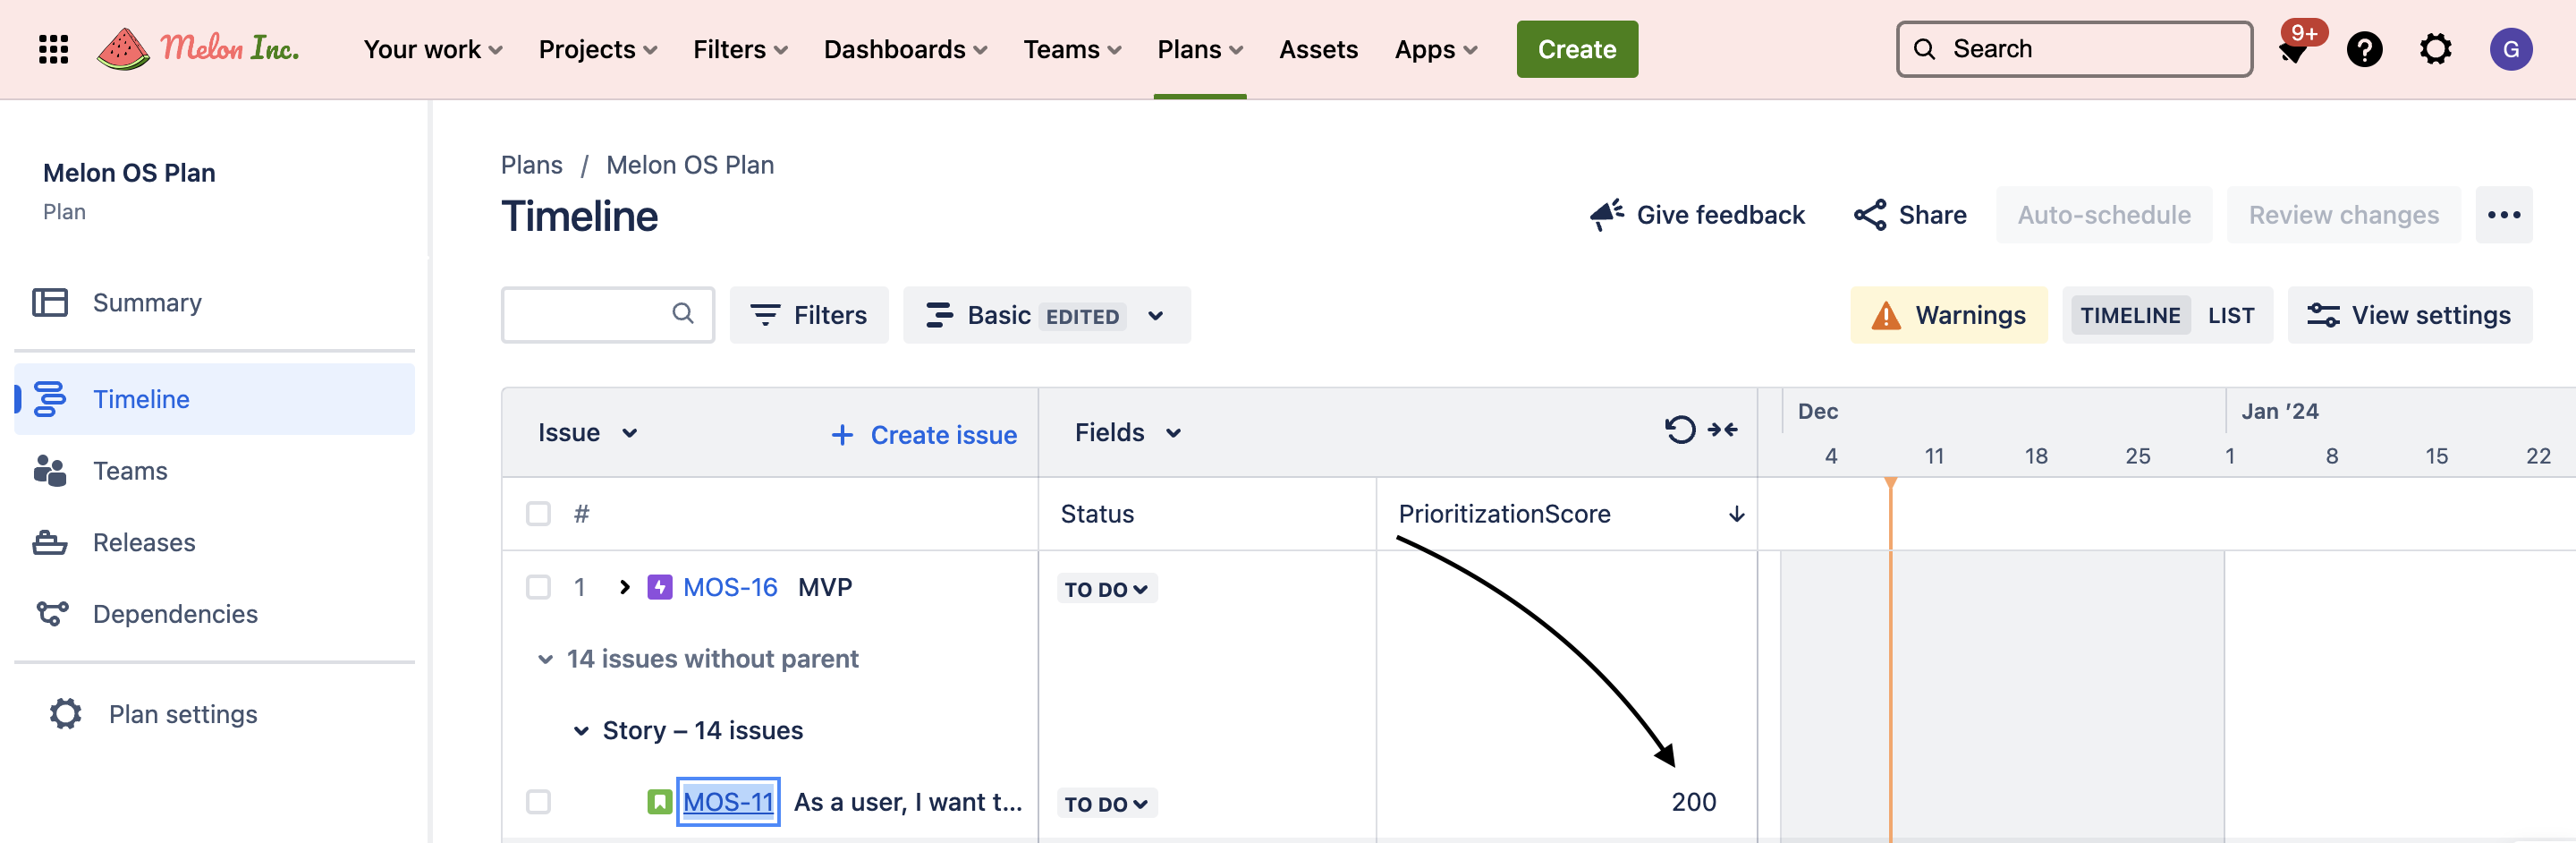The height and width of the screenshot is (843, 2576).
Task: Click the issue search field above the timeline
Action: 590,315
